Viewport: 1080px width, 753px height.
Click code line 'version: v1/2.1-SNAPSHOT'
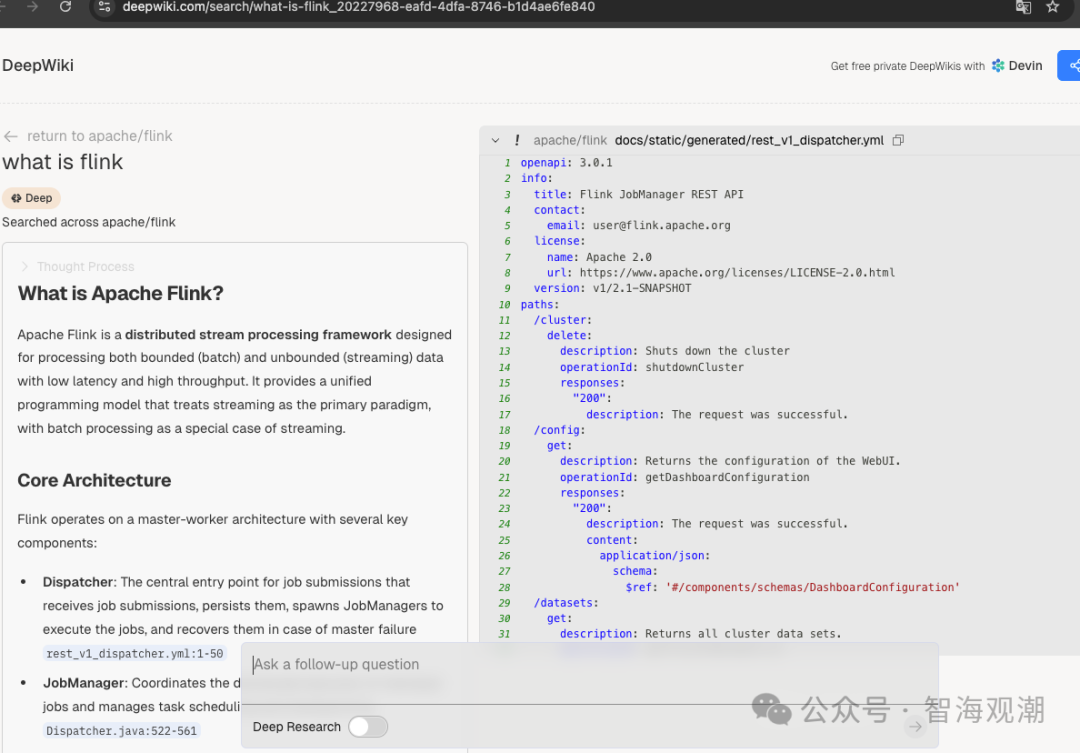[x=612, y=288]
